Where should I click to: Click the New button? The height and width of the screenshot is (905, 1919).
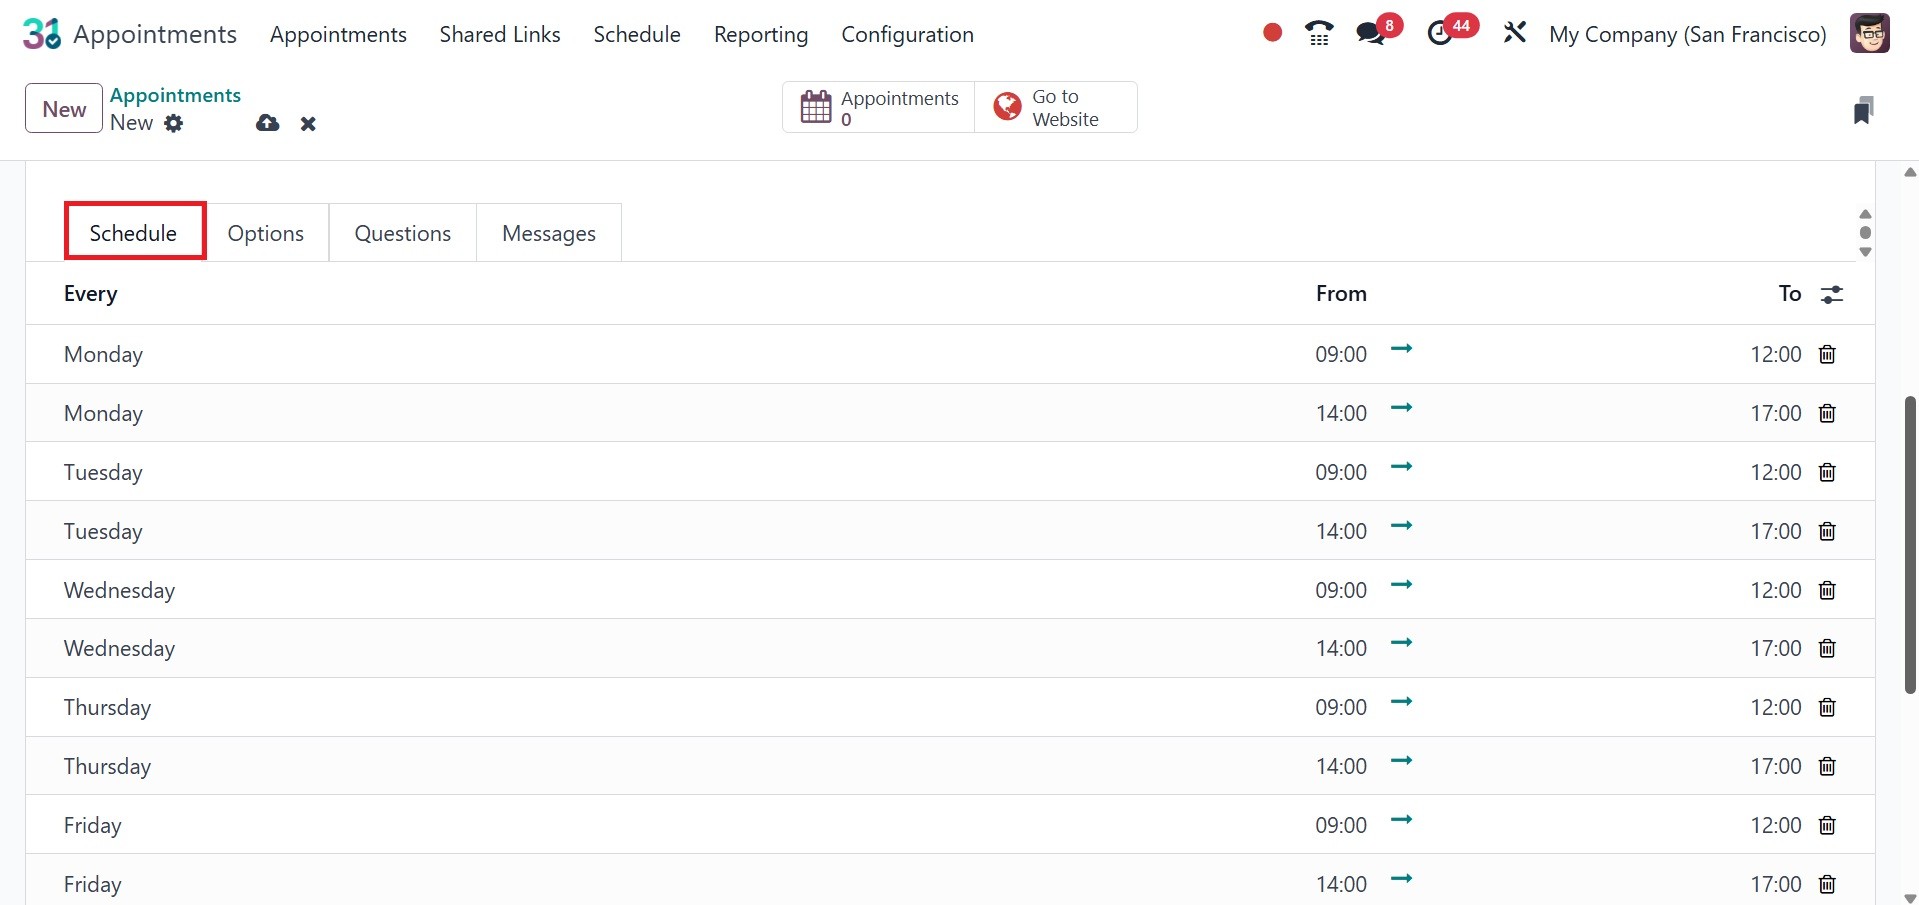pyautogui.click(x=64, y=109)
